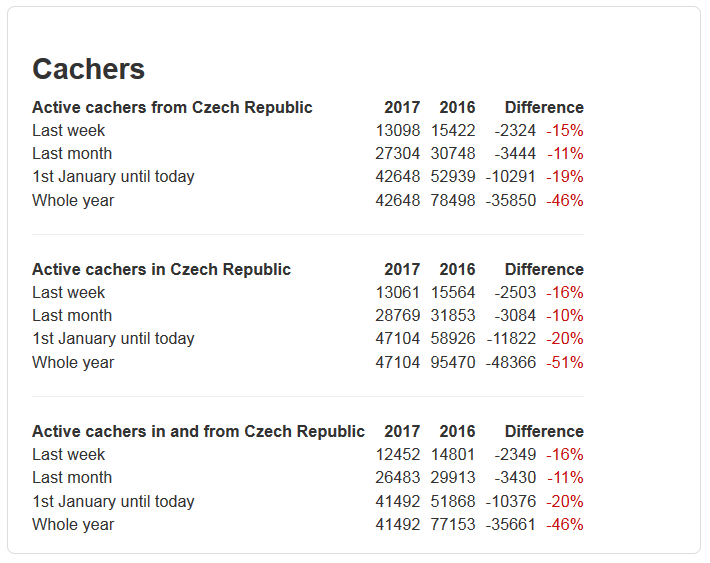Viewport: 710px width, 563px height.
Task: Click '1st January until today' in third table
Action: 113,501
